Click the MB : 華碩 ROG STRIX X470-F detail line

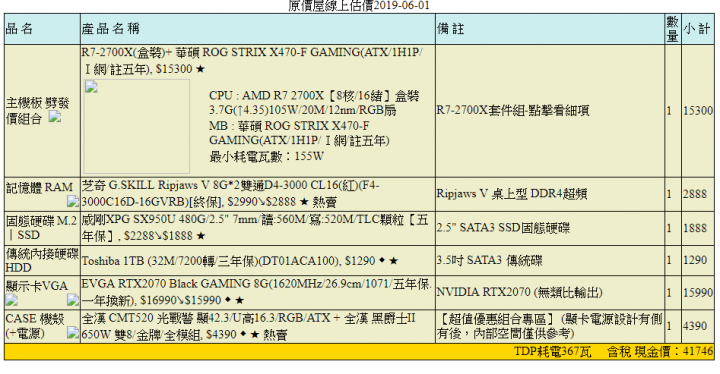click(299, 133)
